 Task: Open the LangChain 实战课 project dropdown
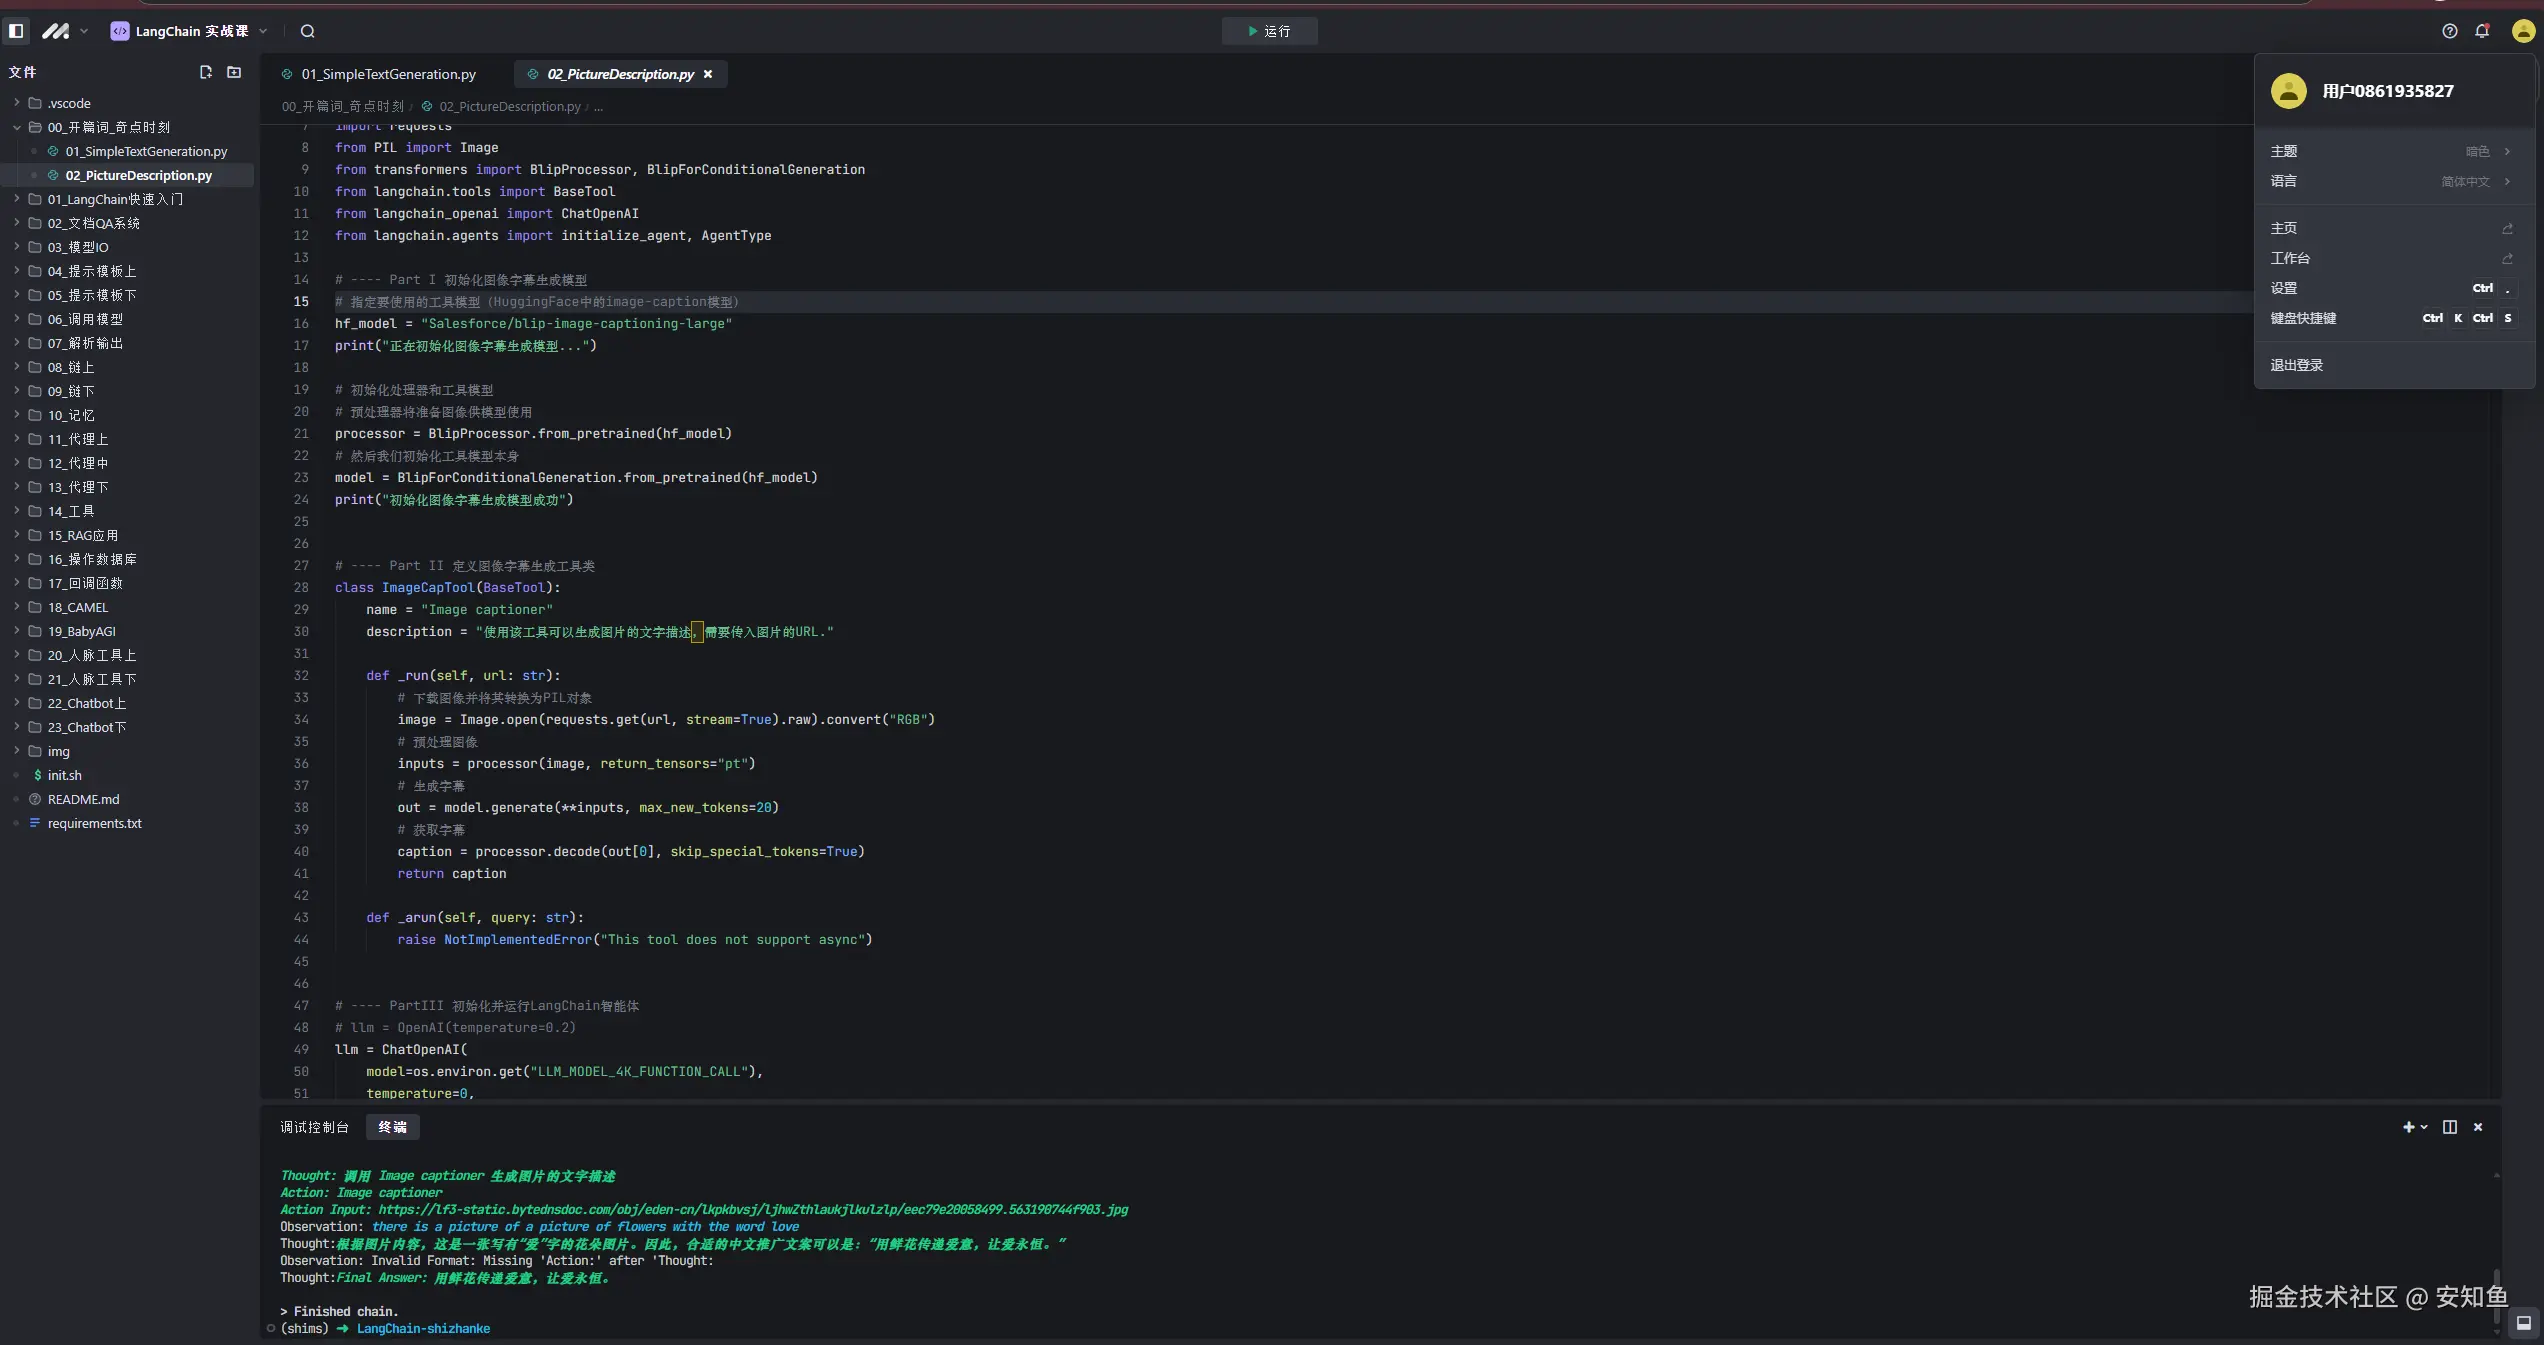tap(190, 31)
